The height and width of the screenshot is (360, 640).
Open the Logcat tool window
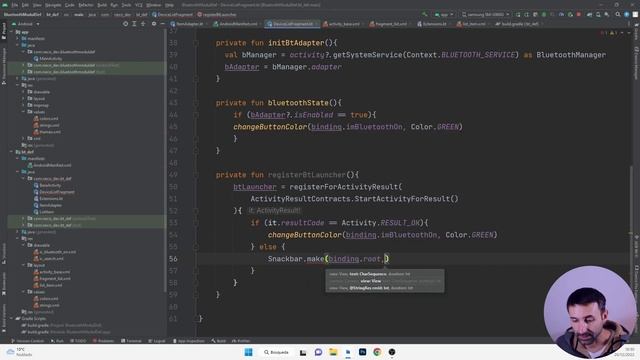tap(157, 341)
